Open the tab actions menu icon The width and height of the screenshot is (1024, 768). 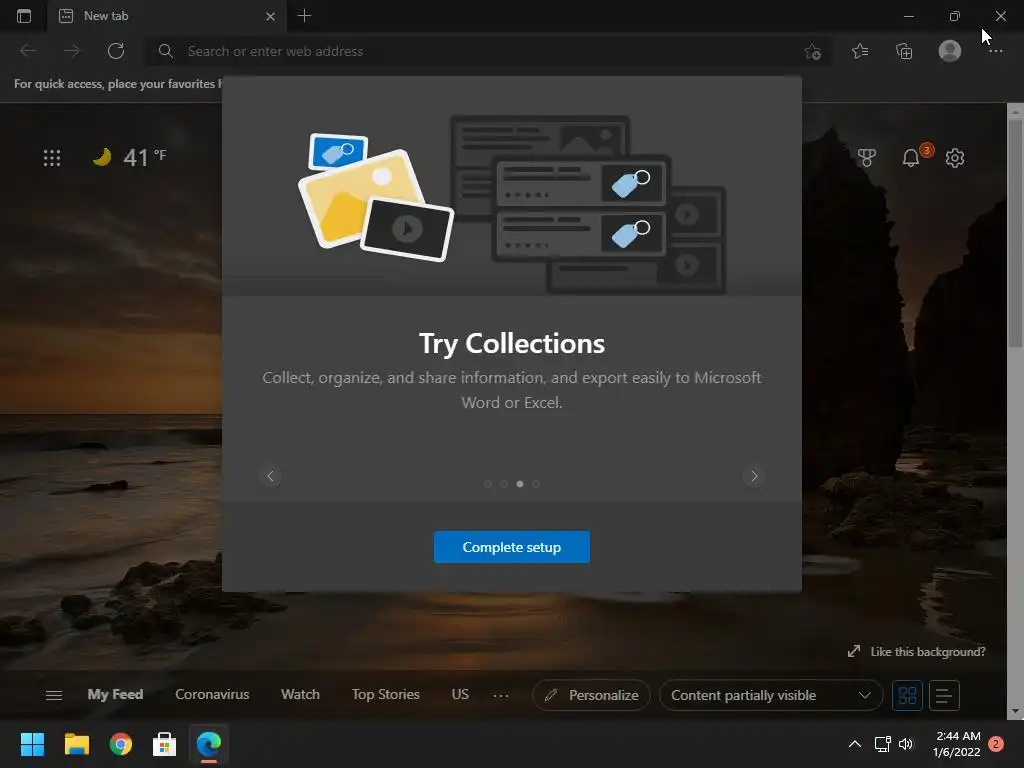coord(24,16)
